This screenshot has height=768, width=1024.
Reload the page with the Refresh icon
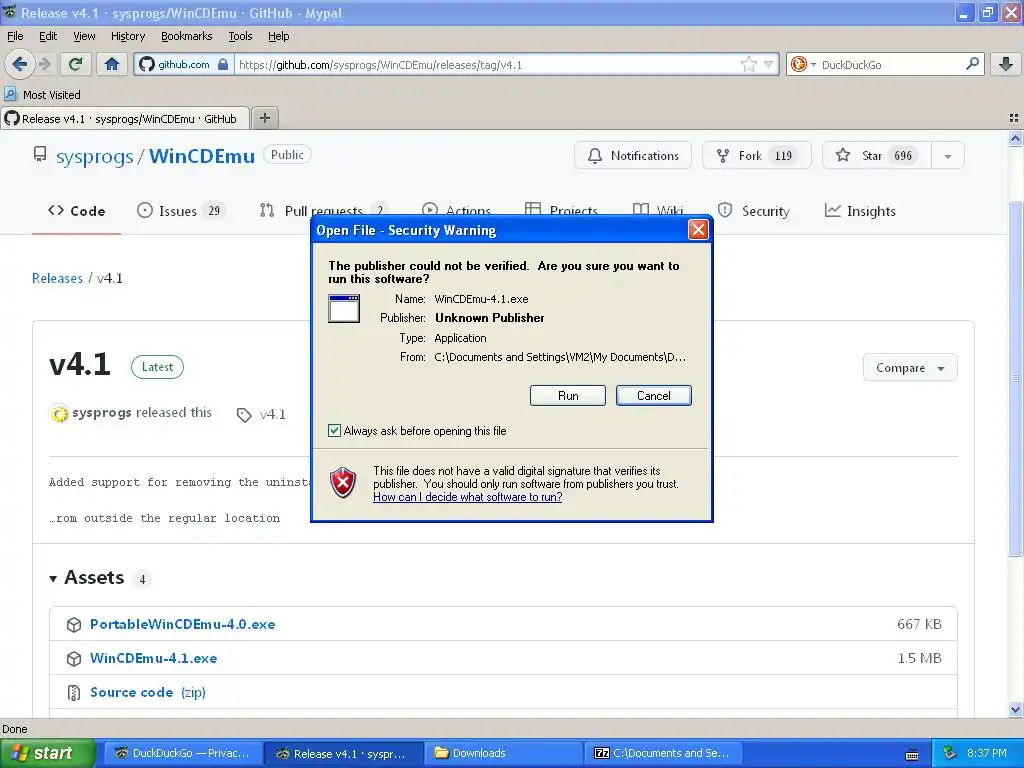pyautogui.click(x=76, y=64)
